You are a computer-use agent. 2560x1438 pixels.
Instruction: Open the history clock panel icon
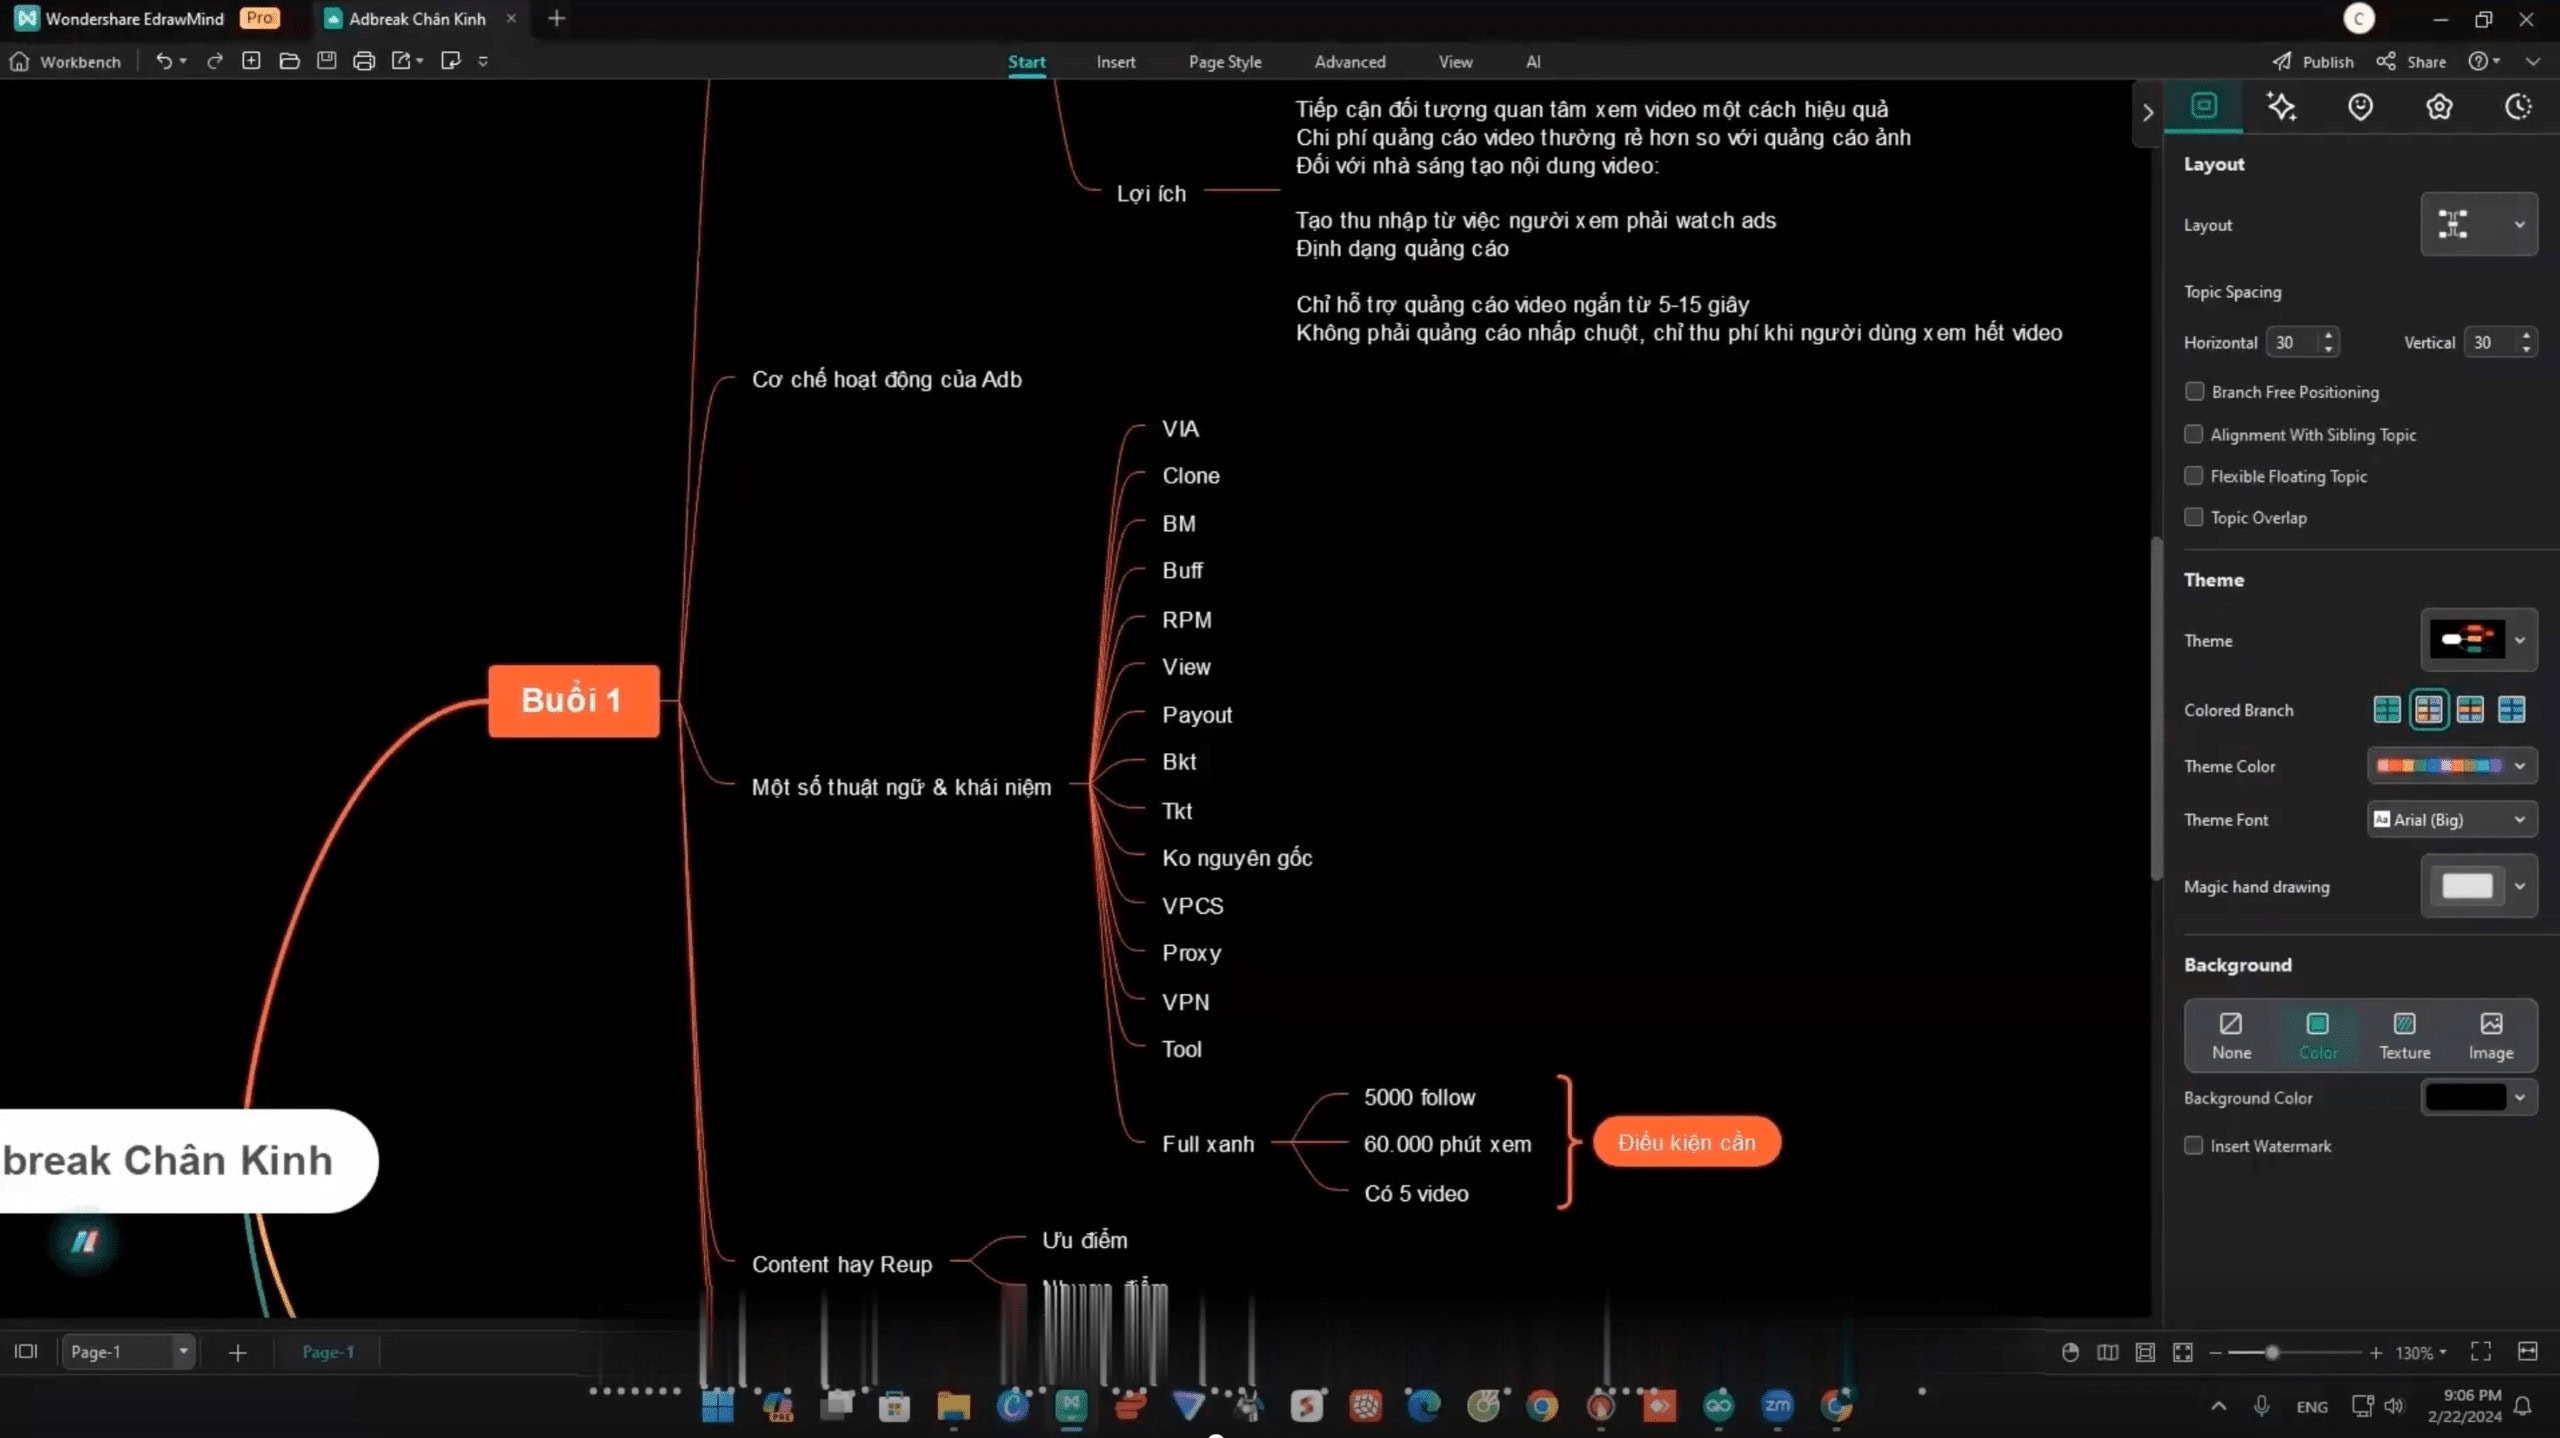[2518, 106]
